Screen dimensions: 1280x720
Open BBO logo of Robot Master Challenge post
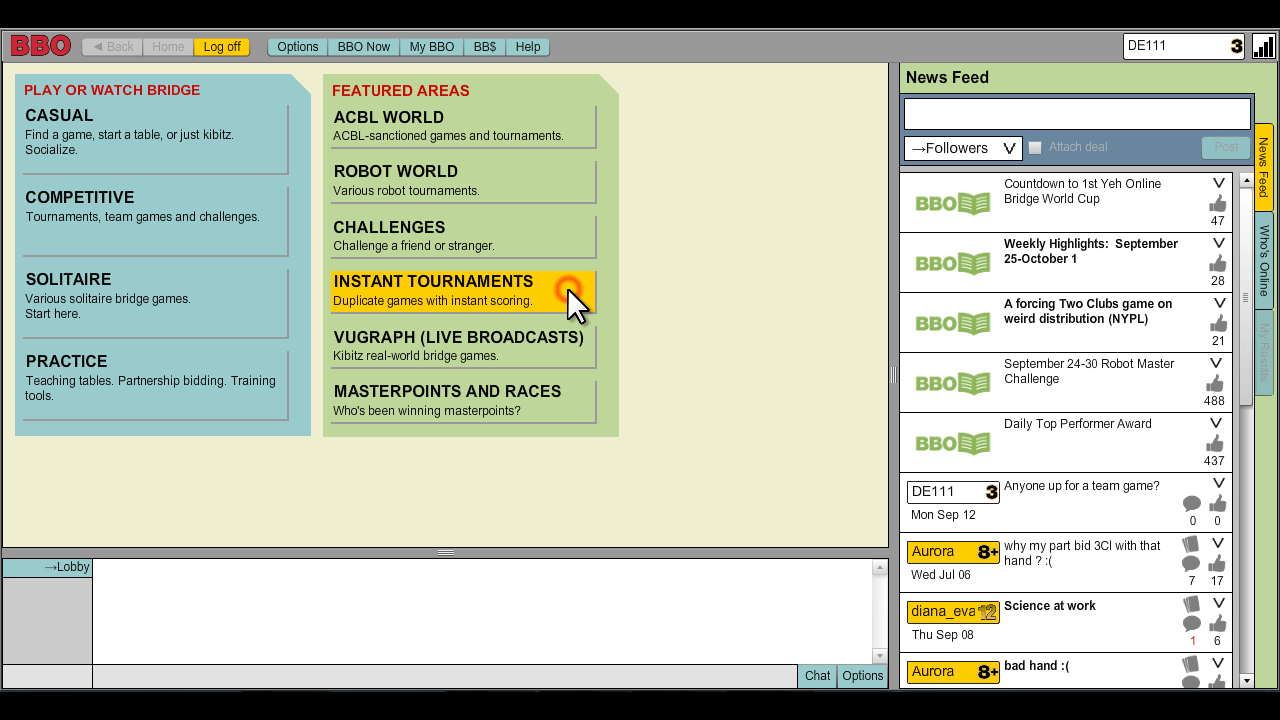point(953,384)
